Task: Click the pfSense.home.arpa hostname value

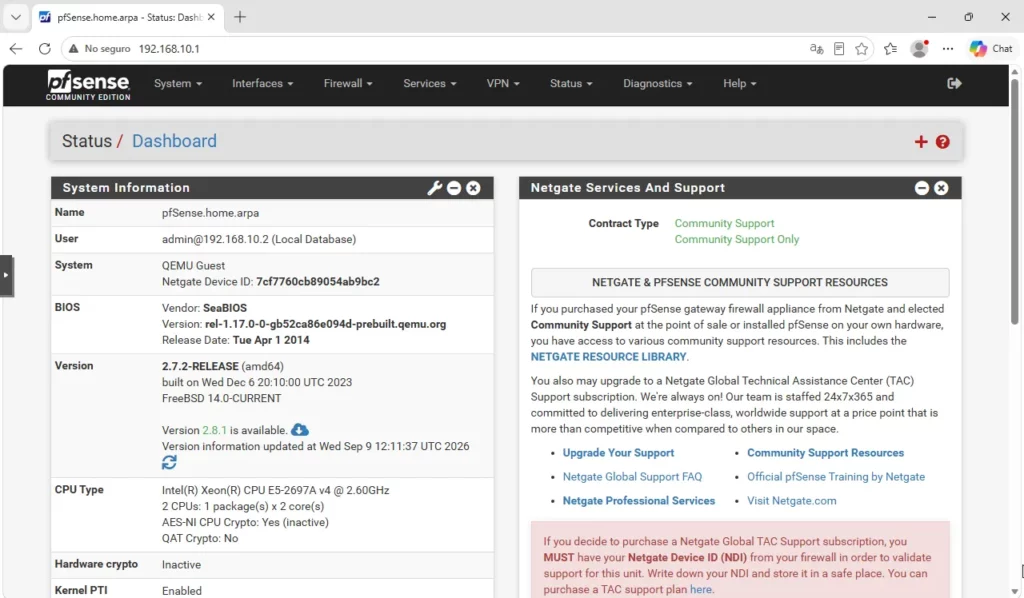Action: [x=210, y=213]
